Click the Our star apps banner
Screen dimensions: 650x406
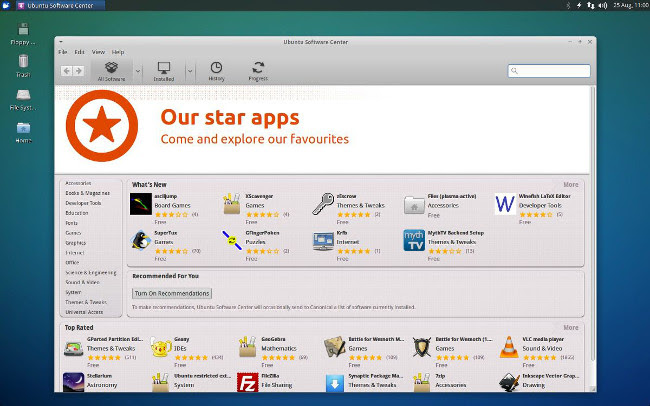point(322,129)
